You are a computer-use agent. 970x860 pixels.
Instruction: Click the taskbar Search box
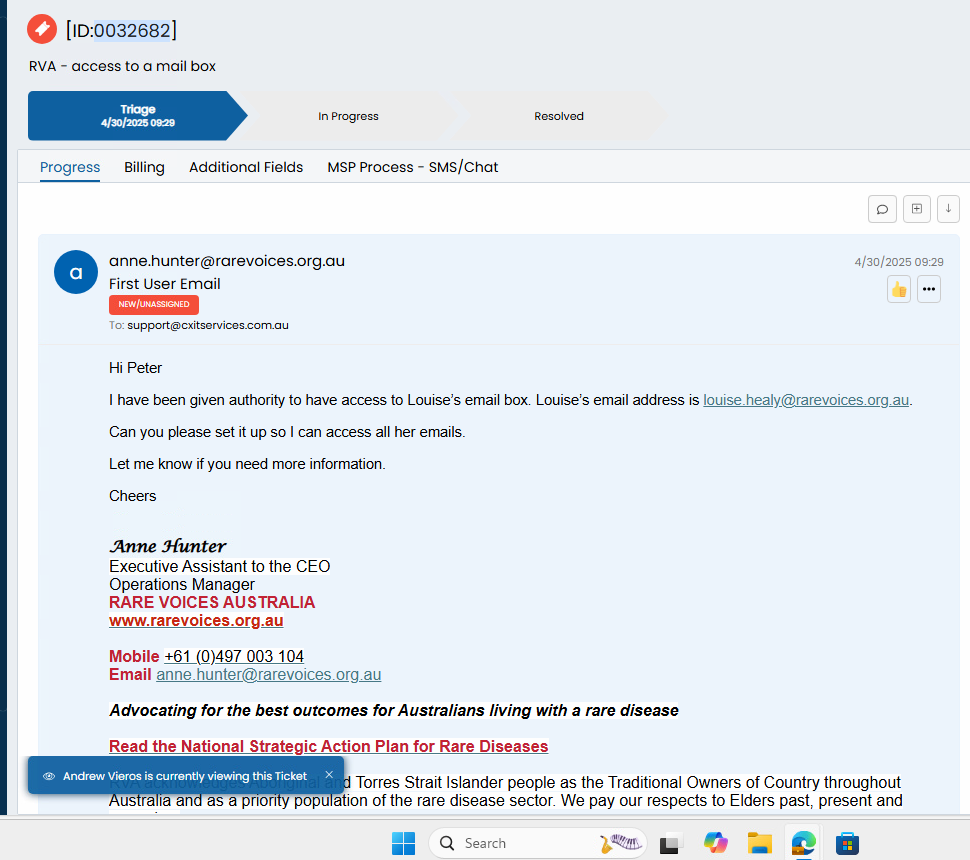click(x=538, y=843)
